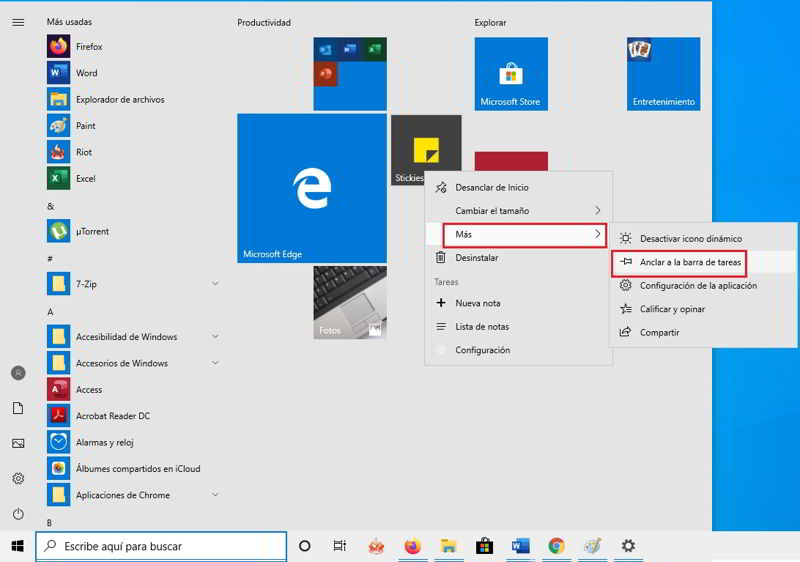Launch uTorrent from the app list
This screenshot has width=800, height=562.
pyautogui.click(x=92, y=231)
